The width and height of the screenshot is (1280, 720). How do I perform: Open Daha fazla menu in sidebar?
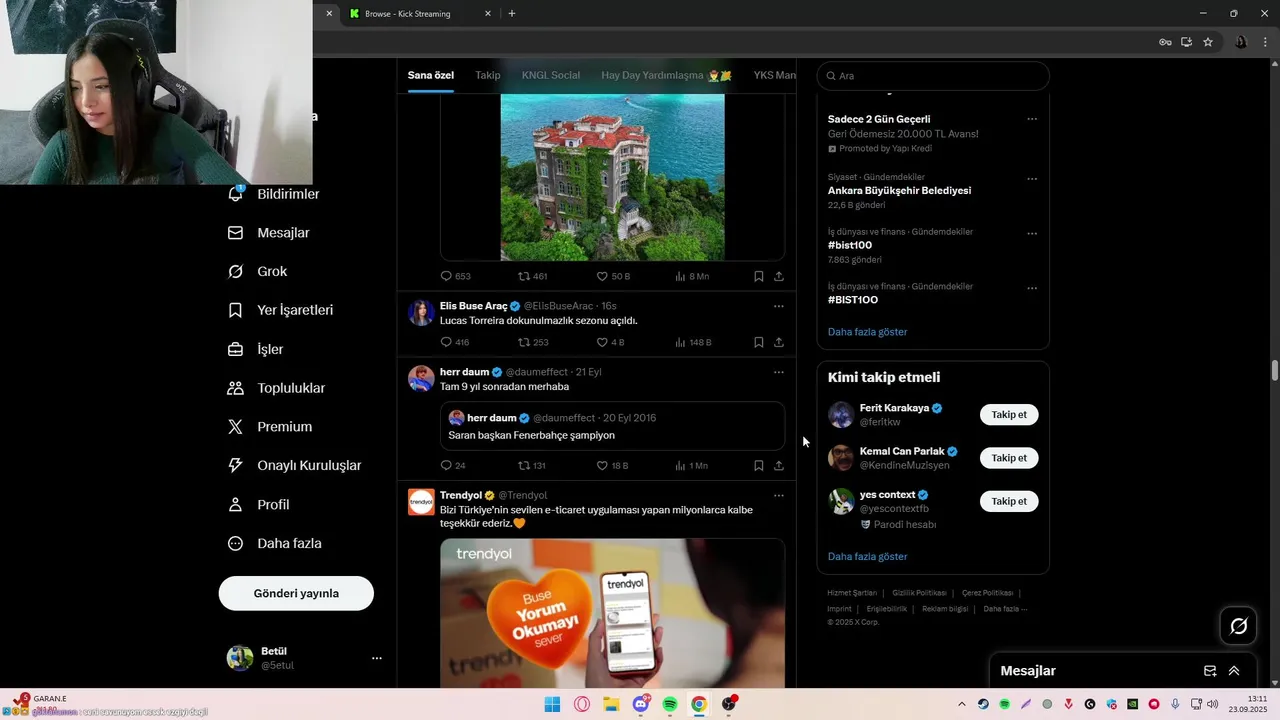[274, 544]
